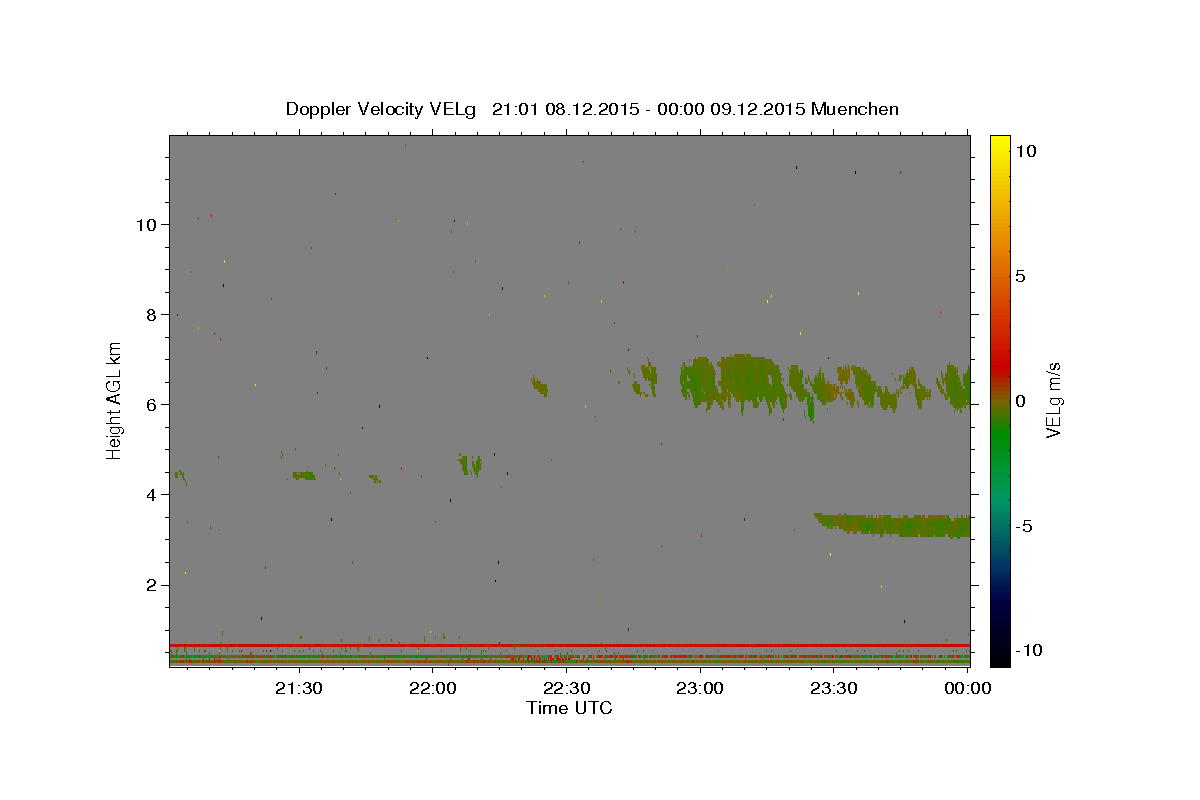Image resolution: width=1200 pixels, height=800 pixels.
Task: Click the yellow top of the colorbar
Action: coord(999,143)
